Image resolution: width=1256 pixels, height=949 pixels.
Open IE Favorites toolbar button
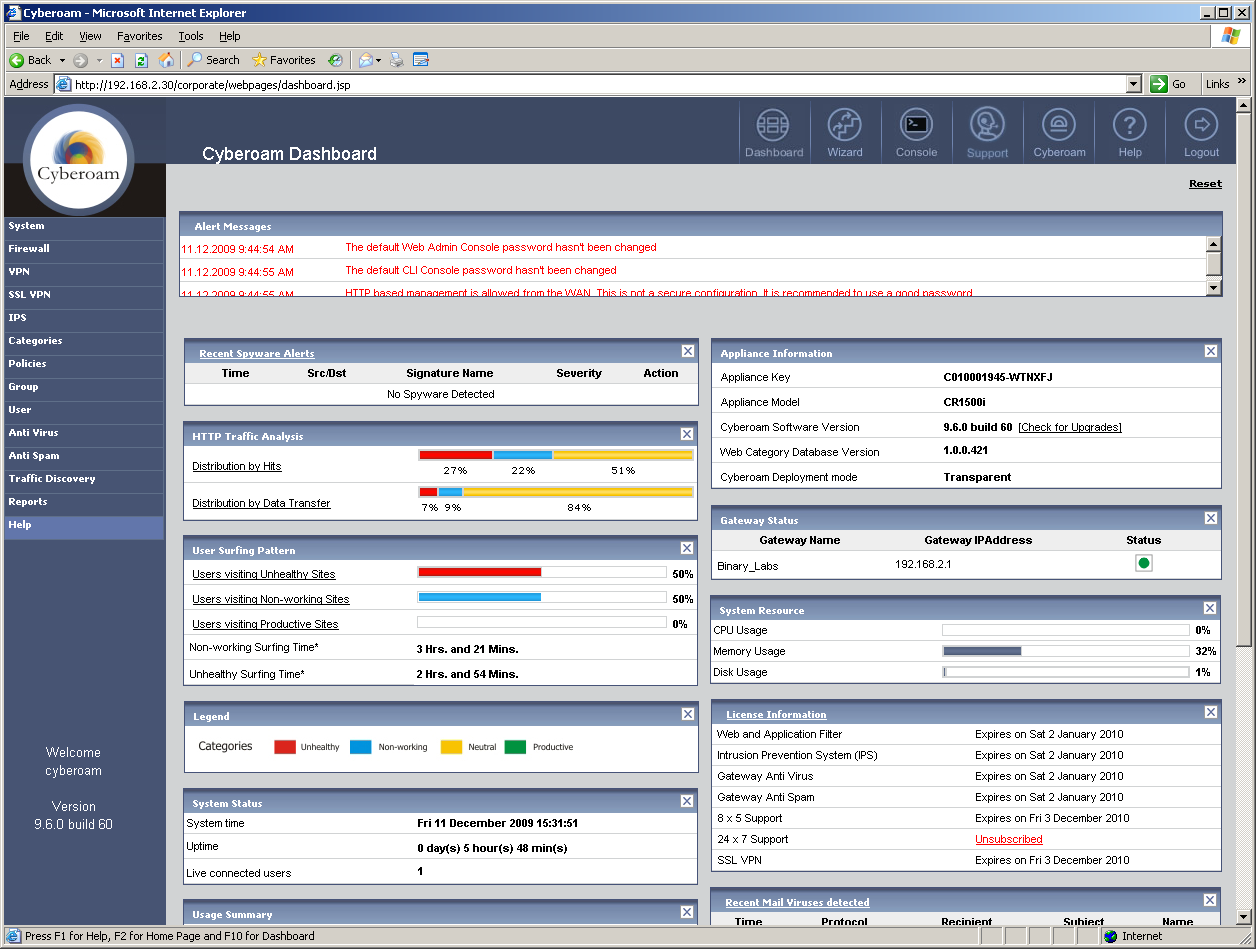(284, 60)
